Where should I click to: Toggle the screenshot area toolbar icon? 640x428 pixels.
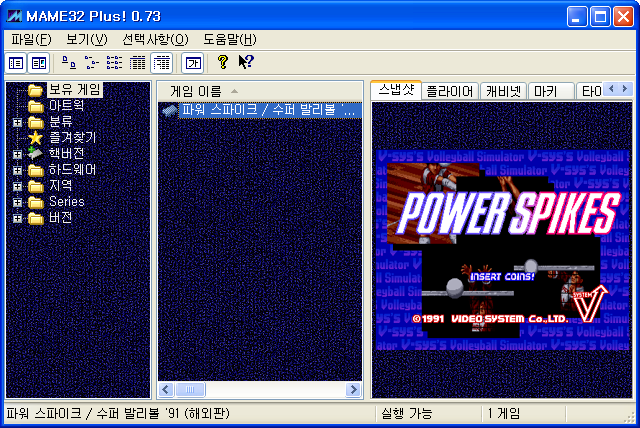[x=39, y=63]
